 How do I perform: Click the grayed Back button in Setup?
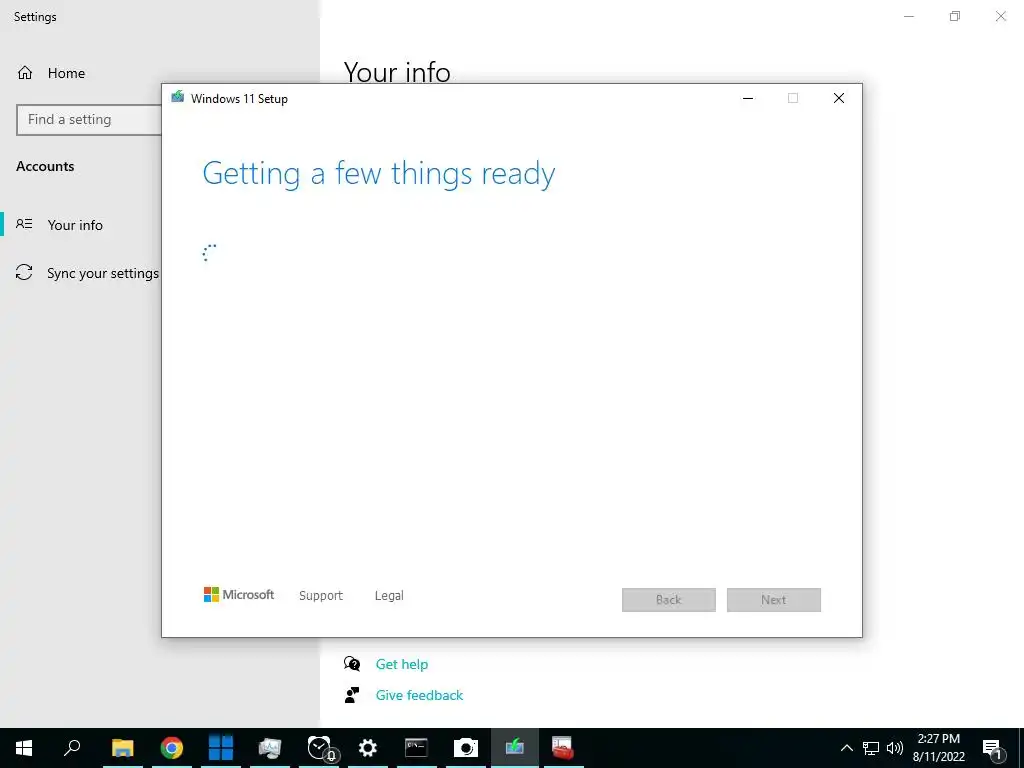click(669, 600)
